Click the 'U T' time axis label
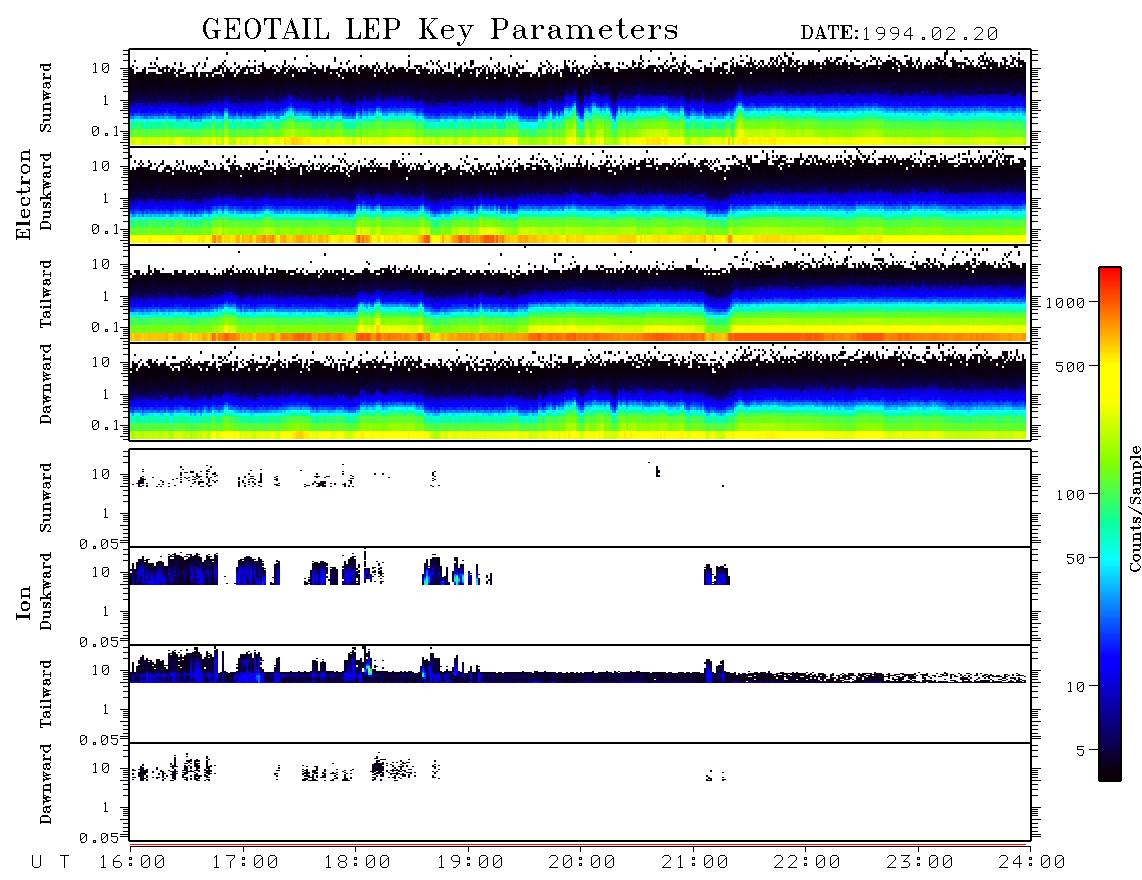This screenshot has width=1142, height=880. [50, 863]
